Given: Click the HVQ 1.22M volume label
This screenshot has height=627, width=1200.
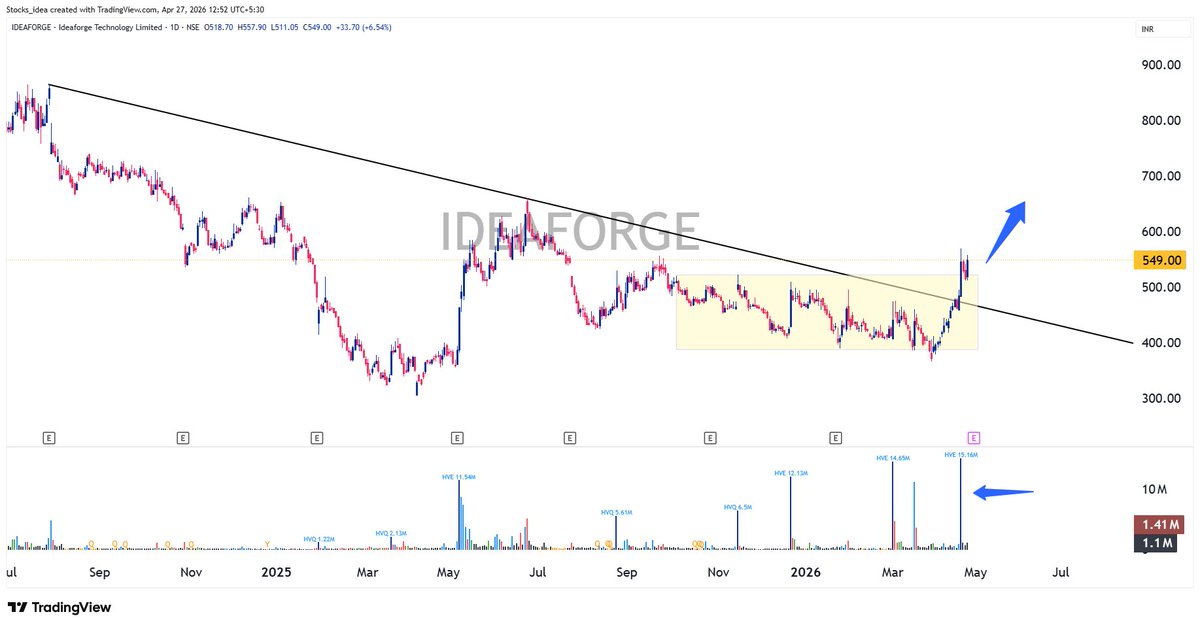Looking at the screenshot, I should click(x=319, y=539).
